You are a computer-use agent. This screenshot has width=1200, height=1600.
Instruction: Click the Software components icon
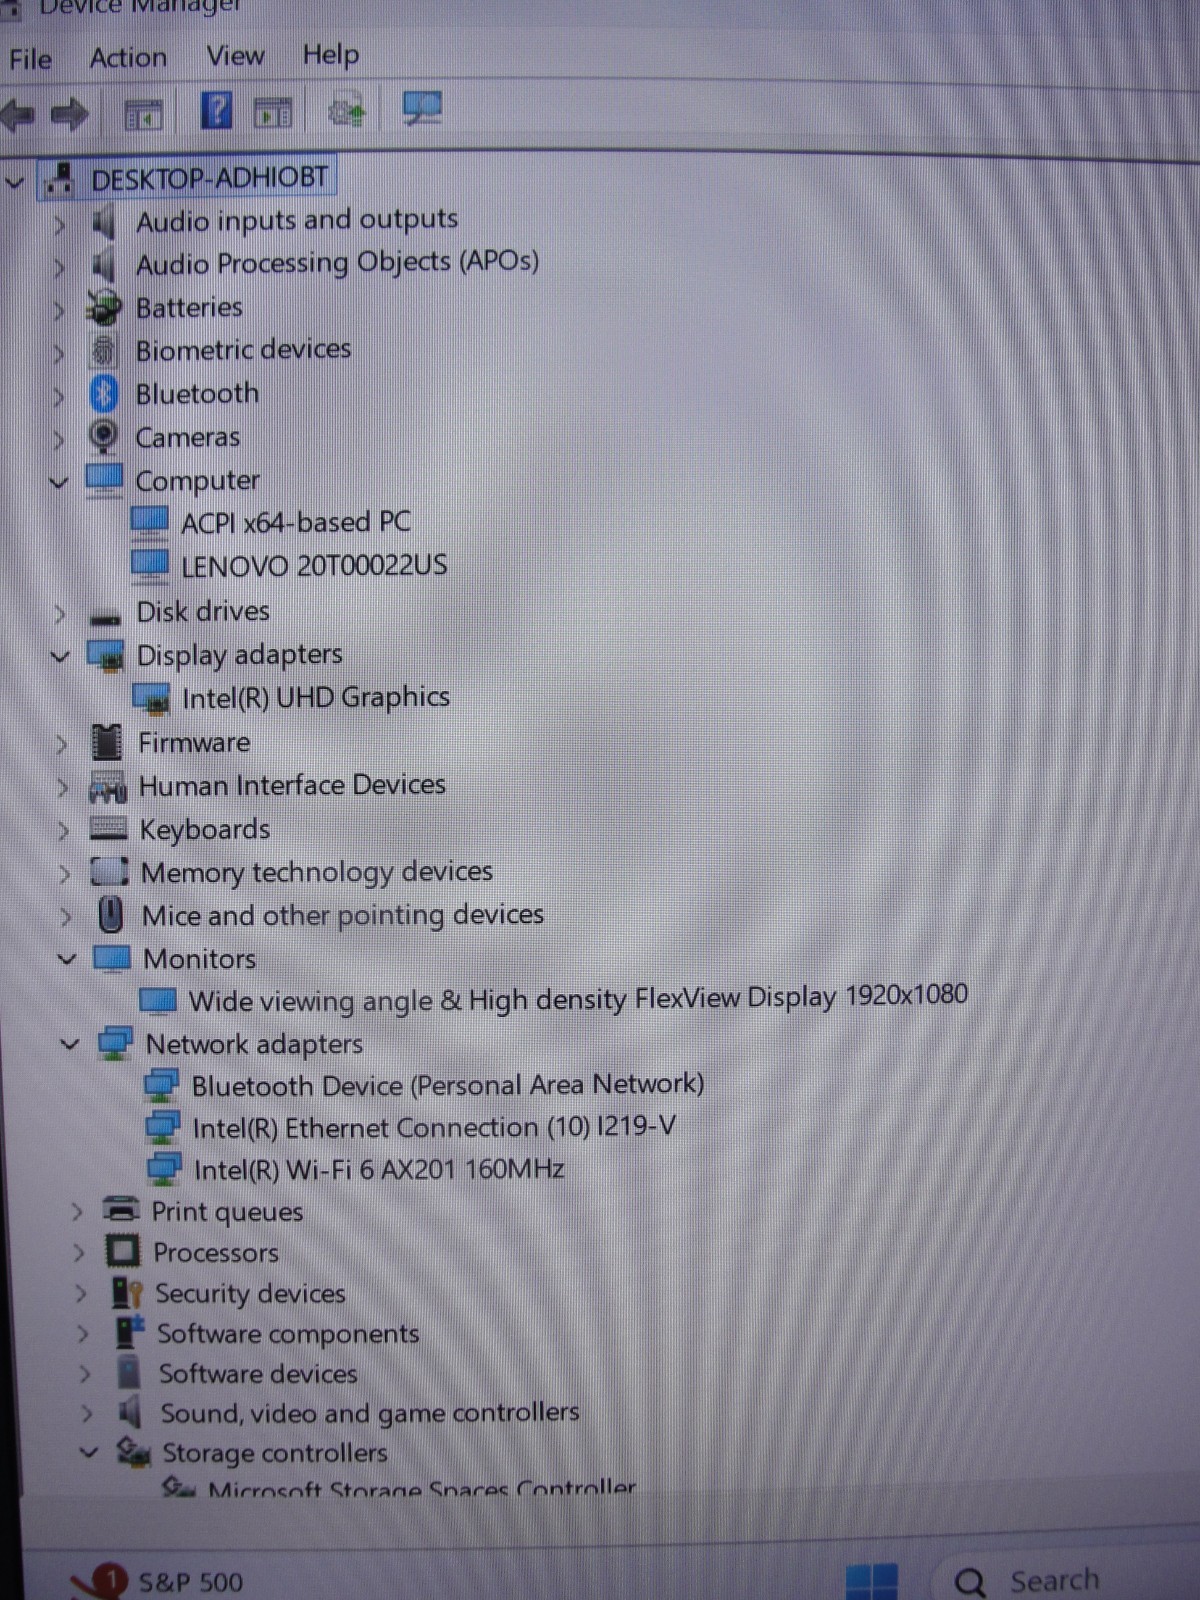point(129,1333)
